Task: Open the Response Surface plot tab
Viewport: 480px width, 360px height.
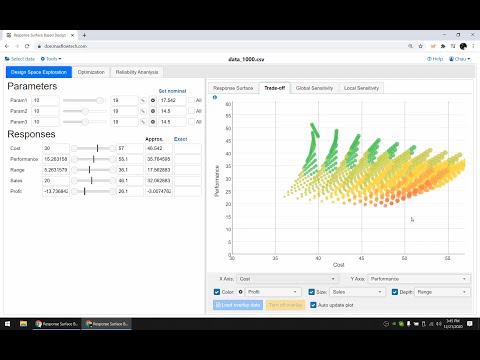Action: tap(233, 88)
